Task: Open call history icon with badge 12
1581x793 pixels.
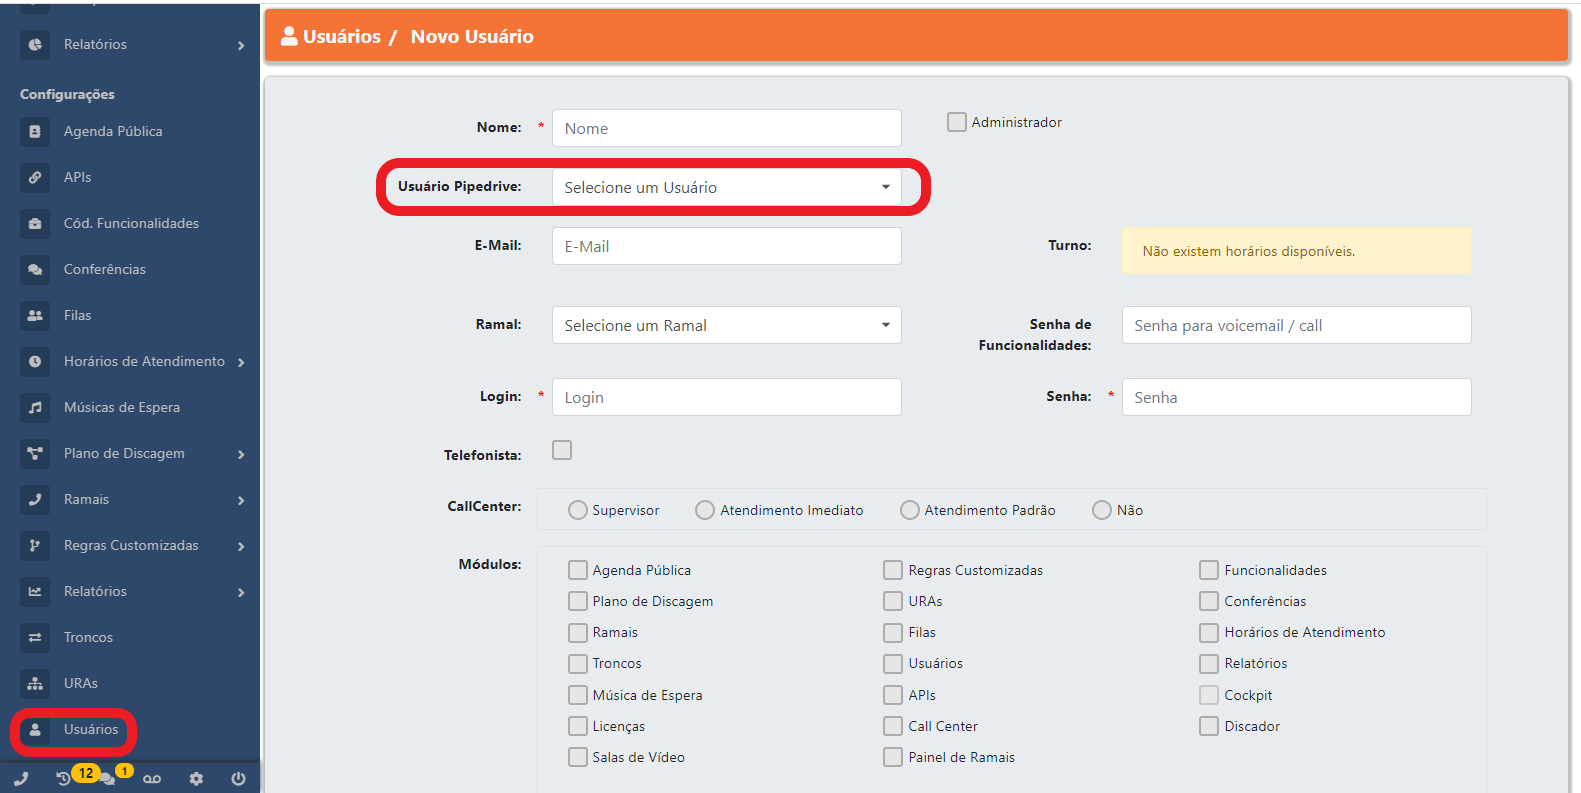Action: (64, 778)
